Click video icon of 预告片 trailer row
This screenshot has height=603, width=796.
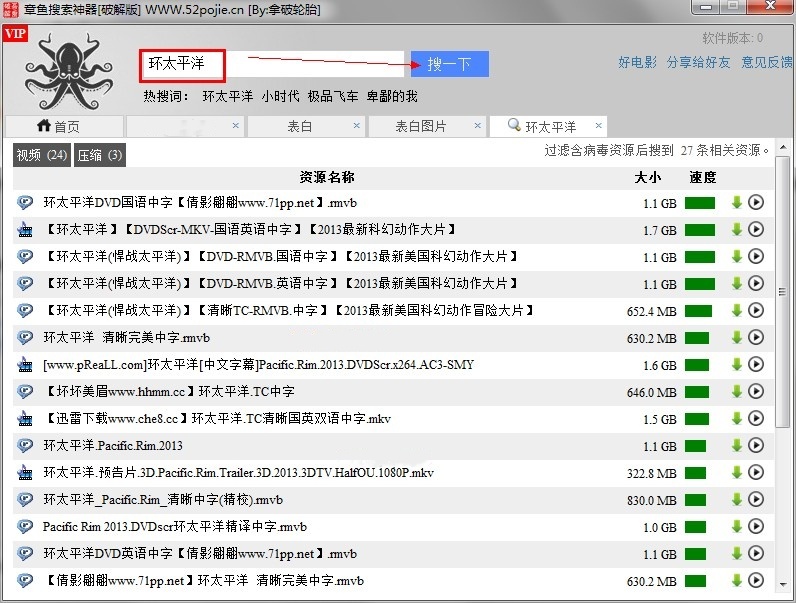click(25, 473)
